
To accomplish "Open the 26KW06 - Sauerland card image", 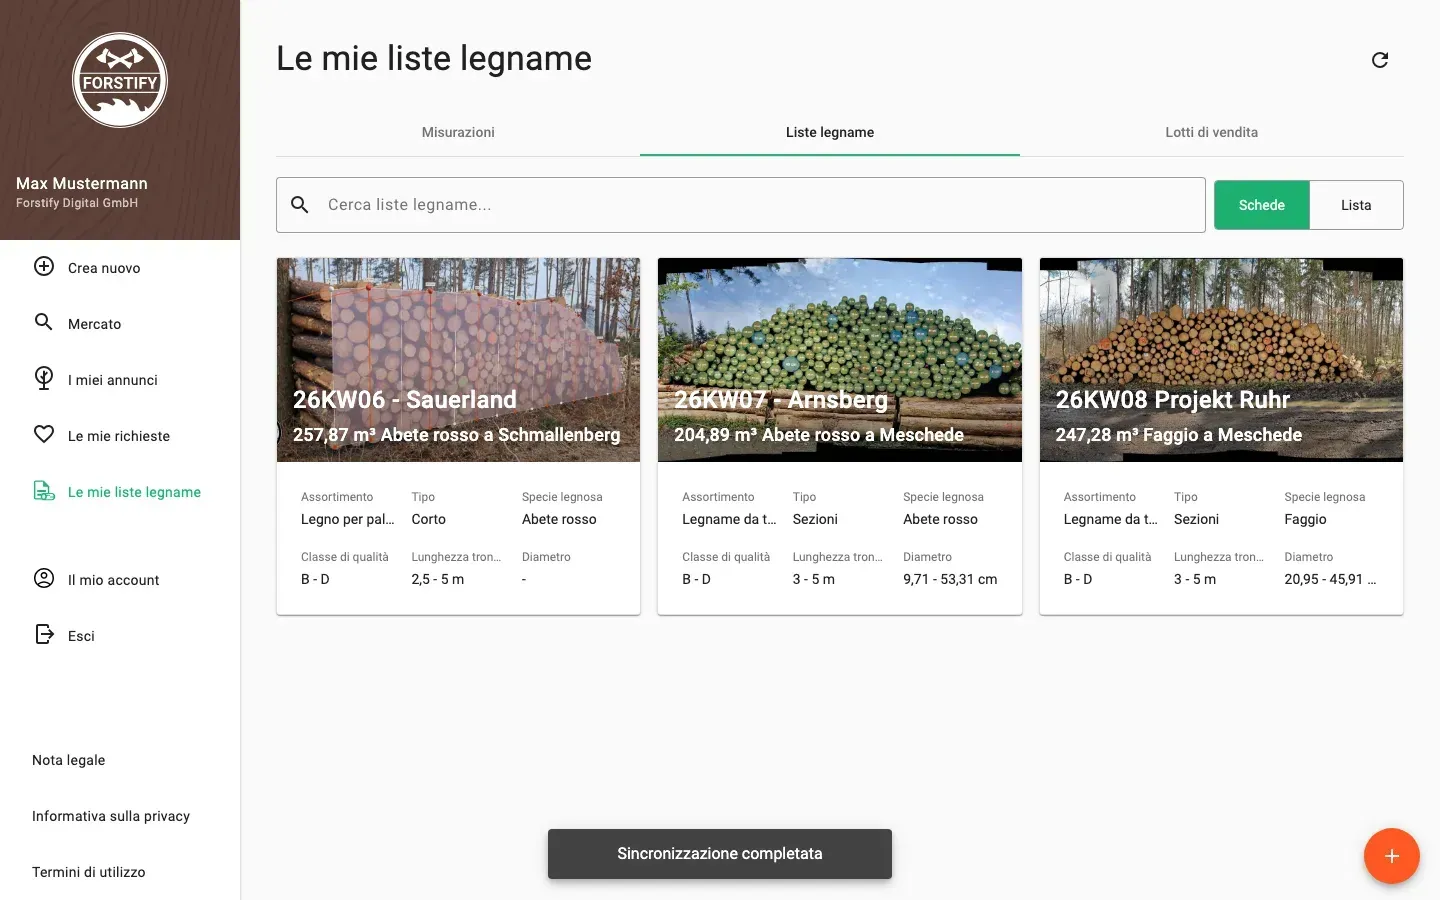I will (458, 360).
